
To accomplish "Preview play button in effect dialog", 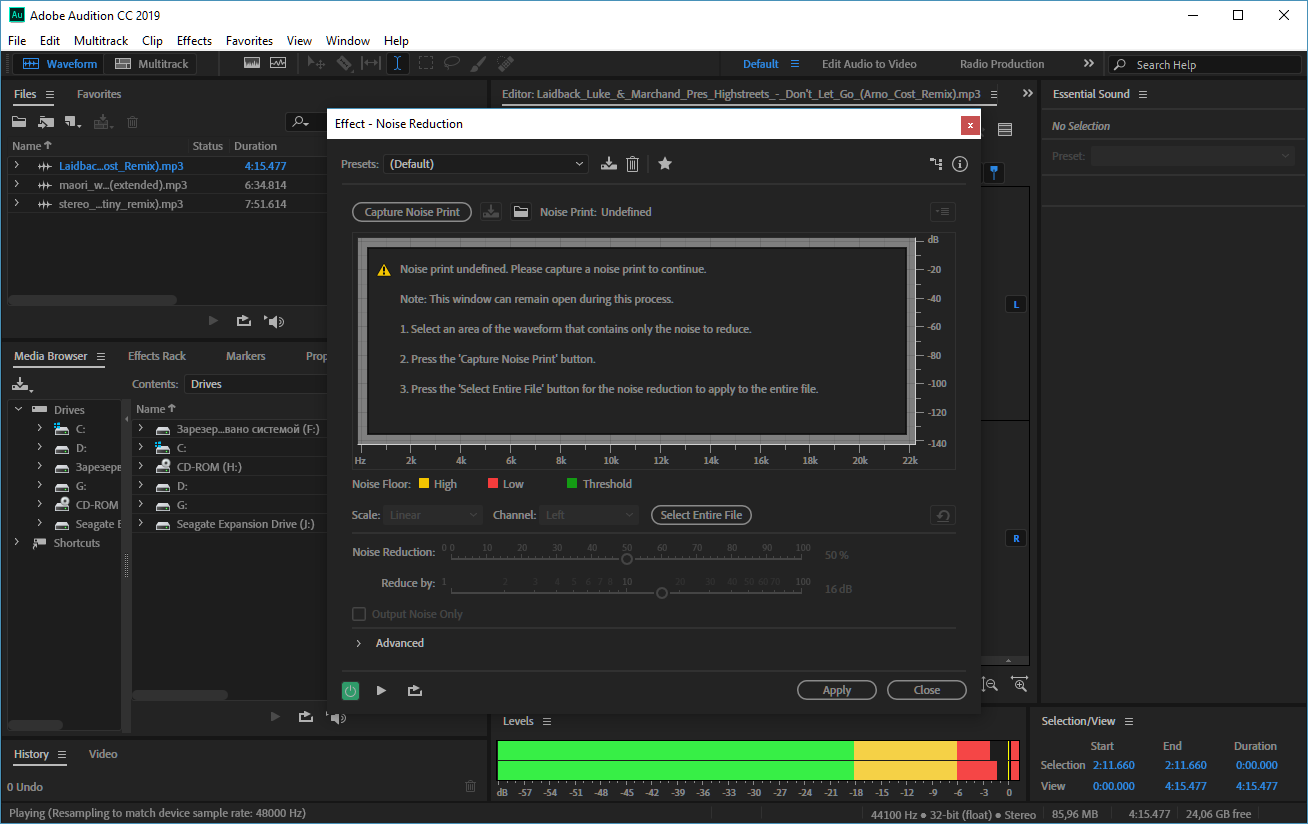I will tap(381, 690).
